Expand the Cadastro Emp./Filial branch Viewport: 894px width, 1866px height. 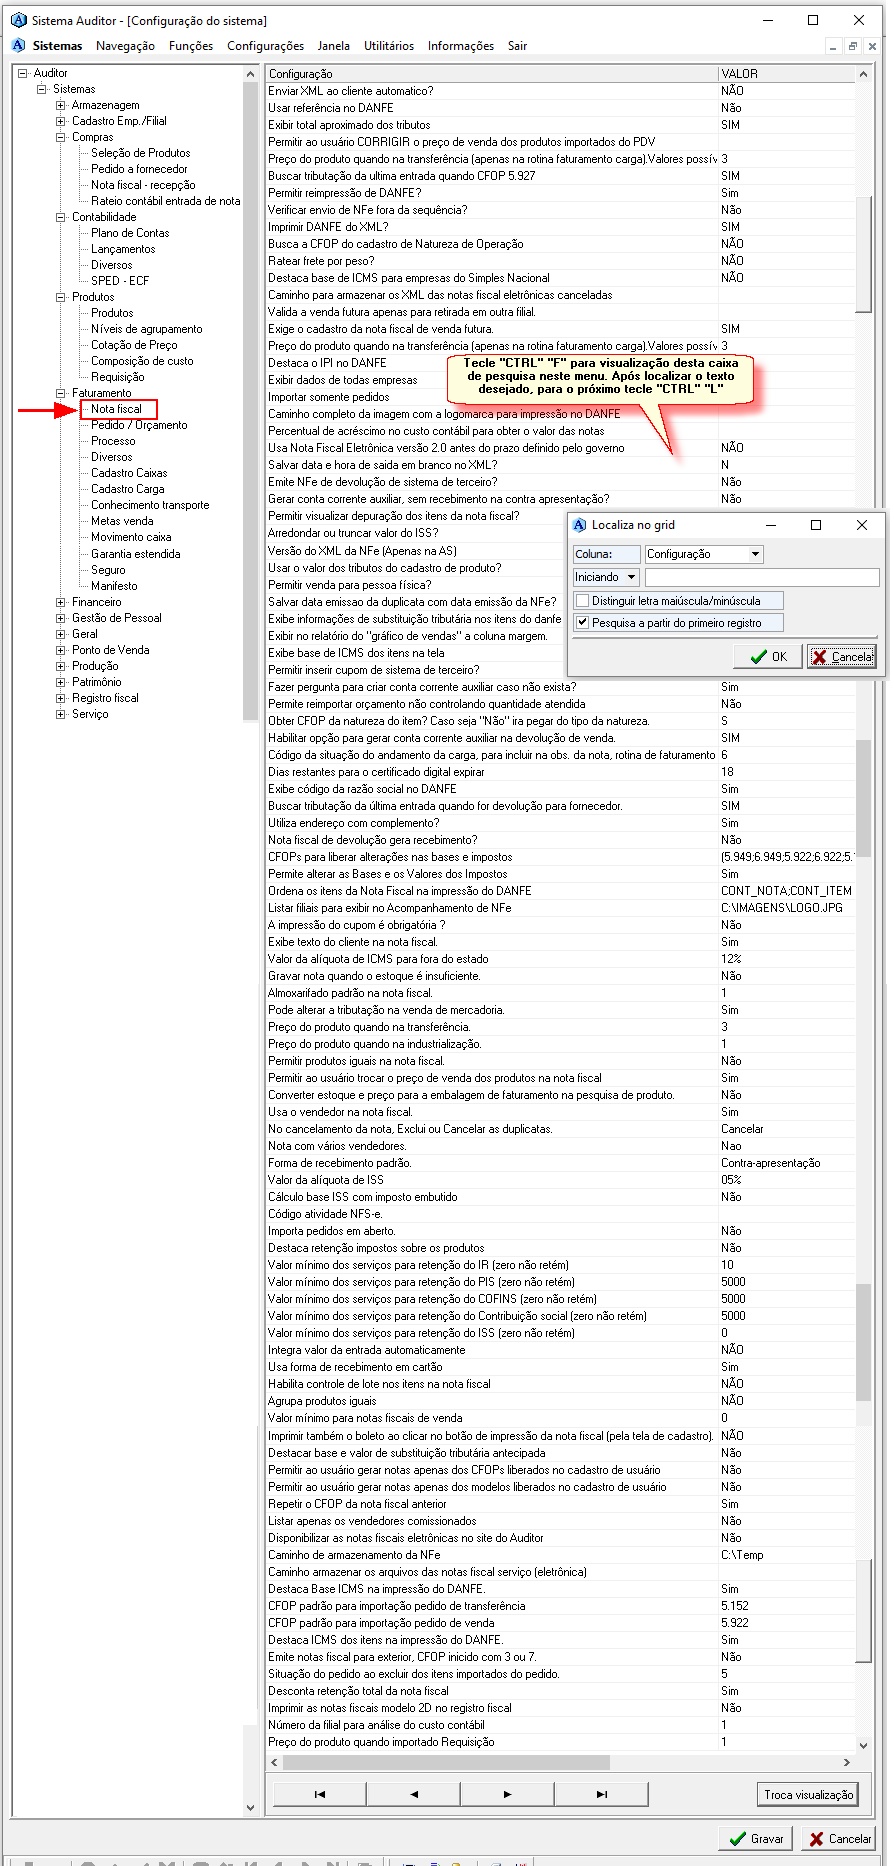(x=61, y=121)
